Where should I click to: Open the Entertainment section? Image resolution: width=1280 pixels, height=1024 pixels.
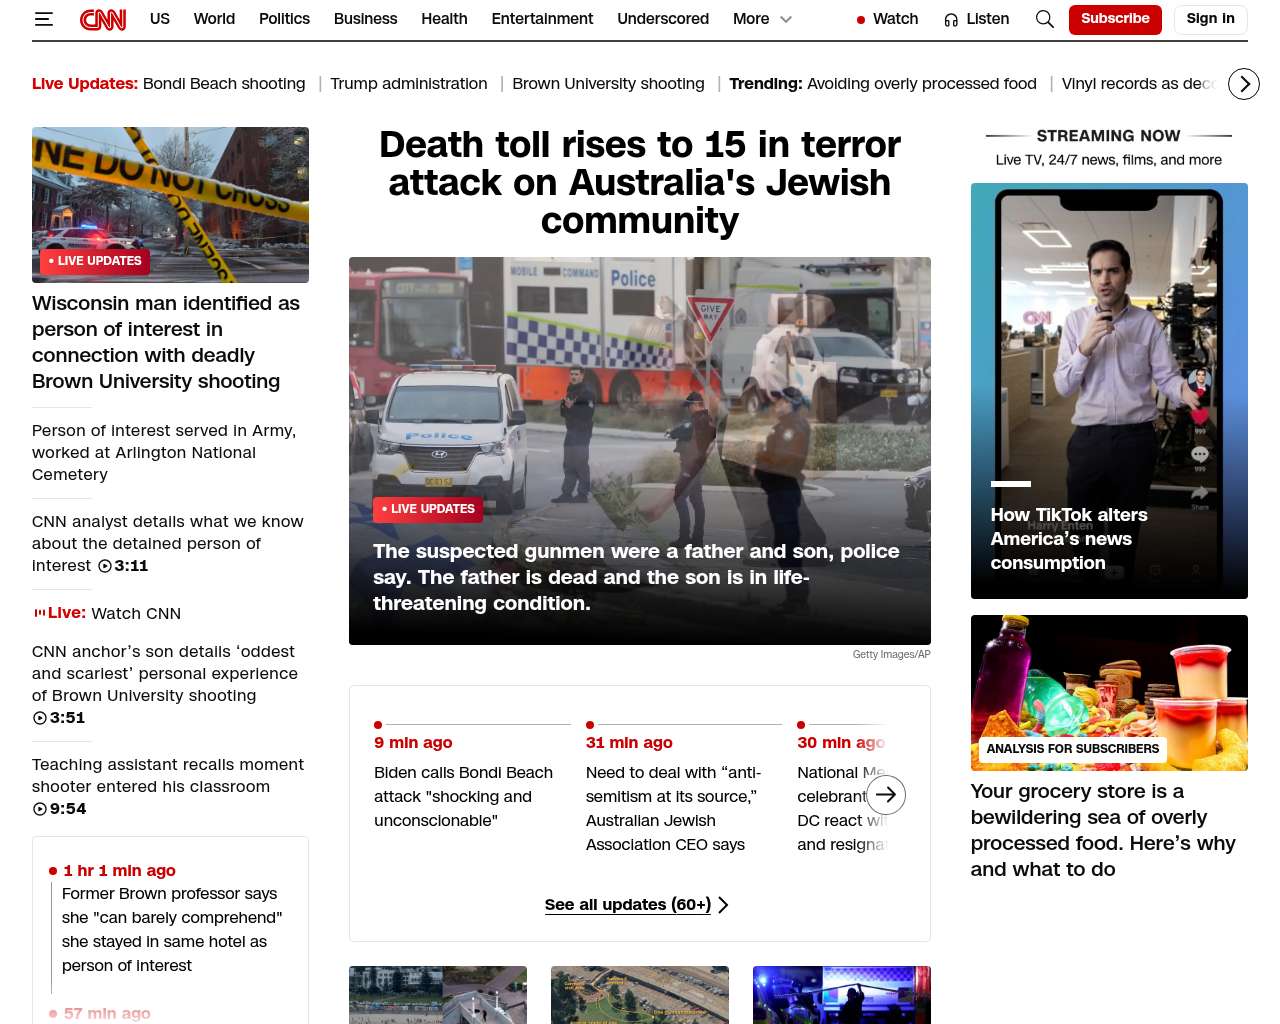click(x=542, y=19)
